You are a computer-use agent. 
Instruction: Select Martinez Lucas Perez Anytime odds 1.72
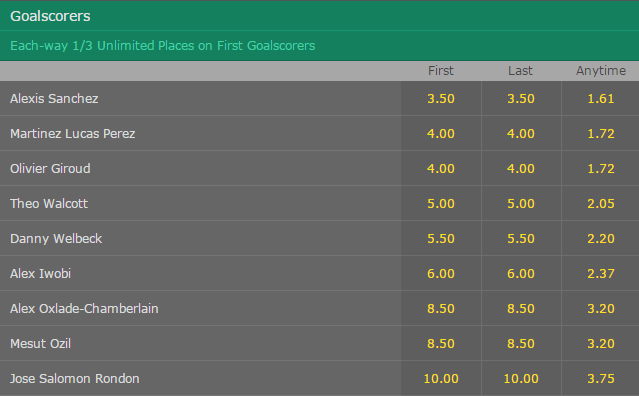[601, 134]
